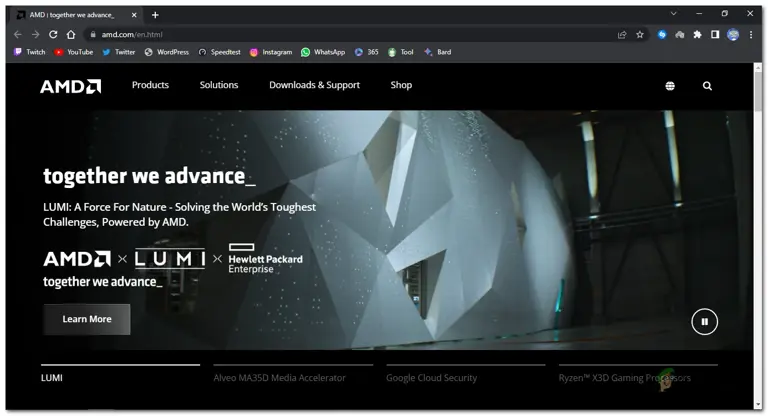
Task: Click the Learn More button
Action: click(x=86, y=319)
